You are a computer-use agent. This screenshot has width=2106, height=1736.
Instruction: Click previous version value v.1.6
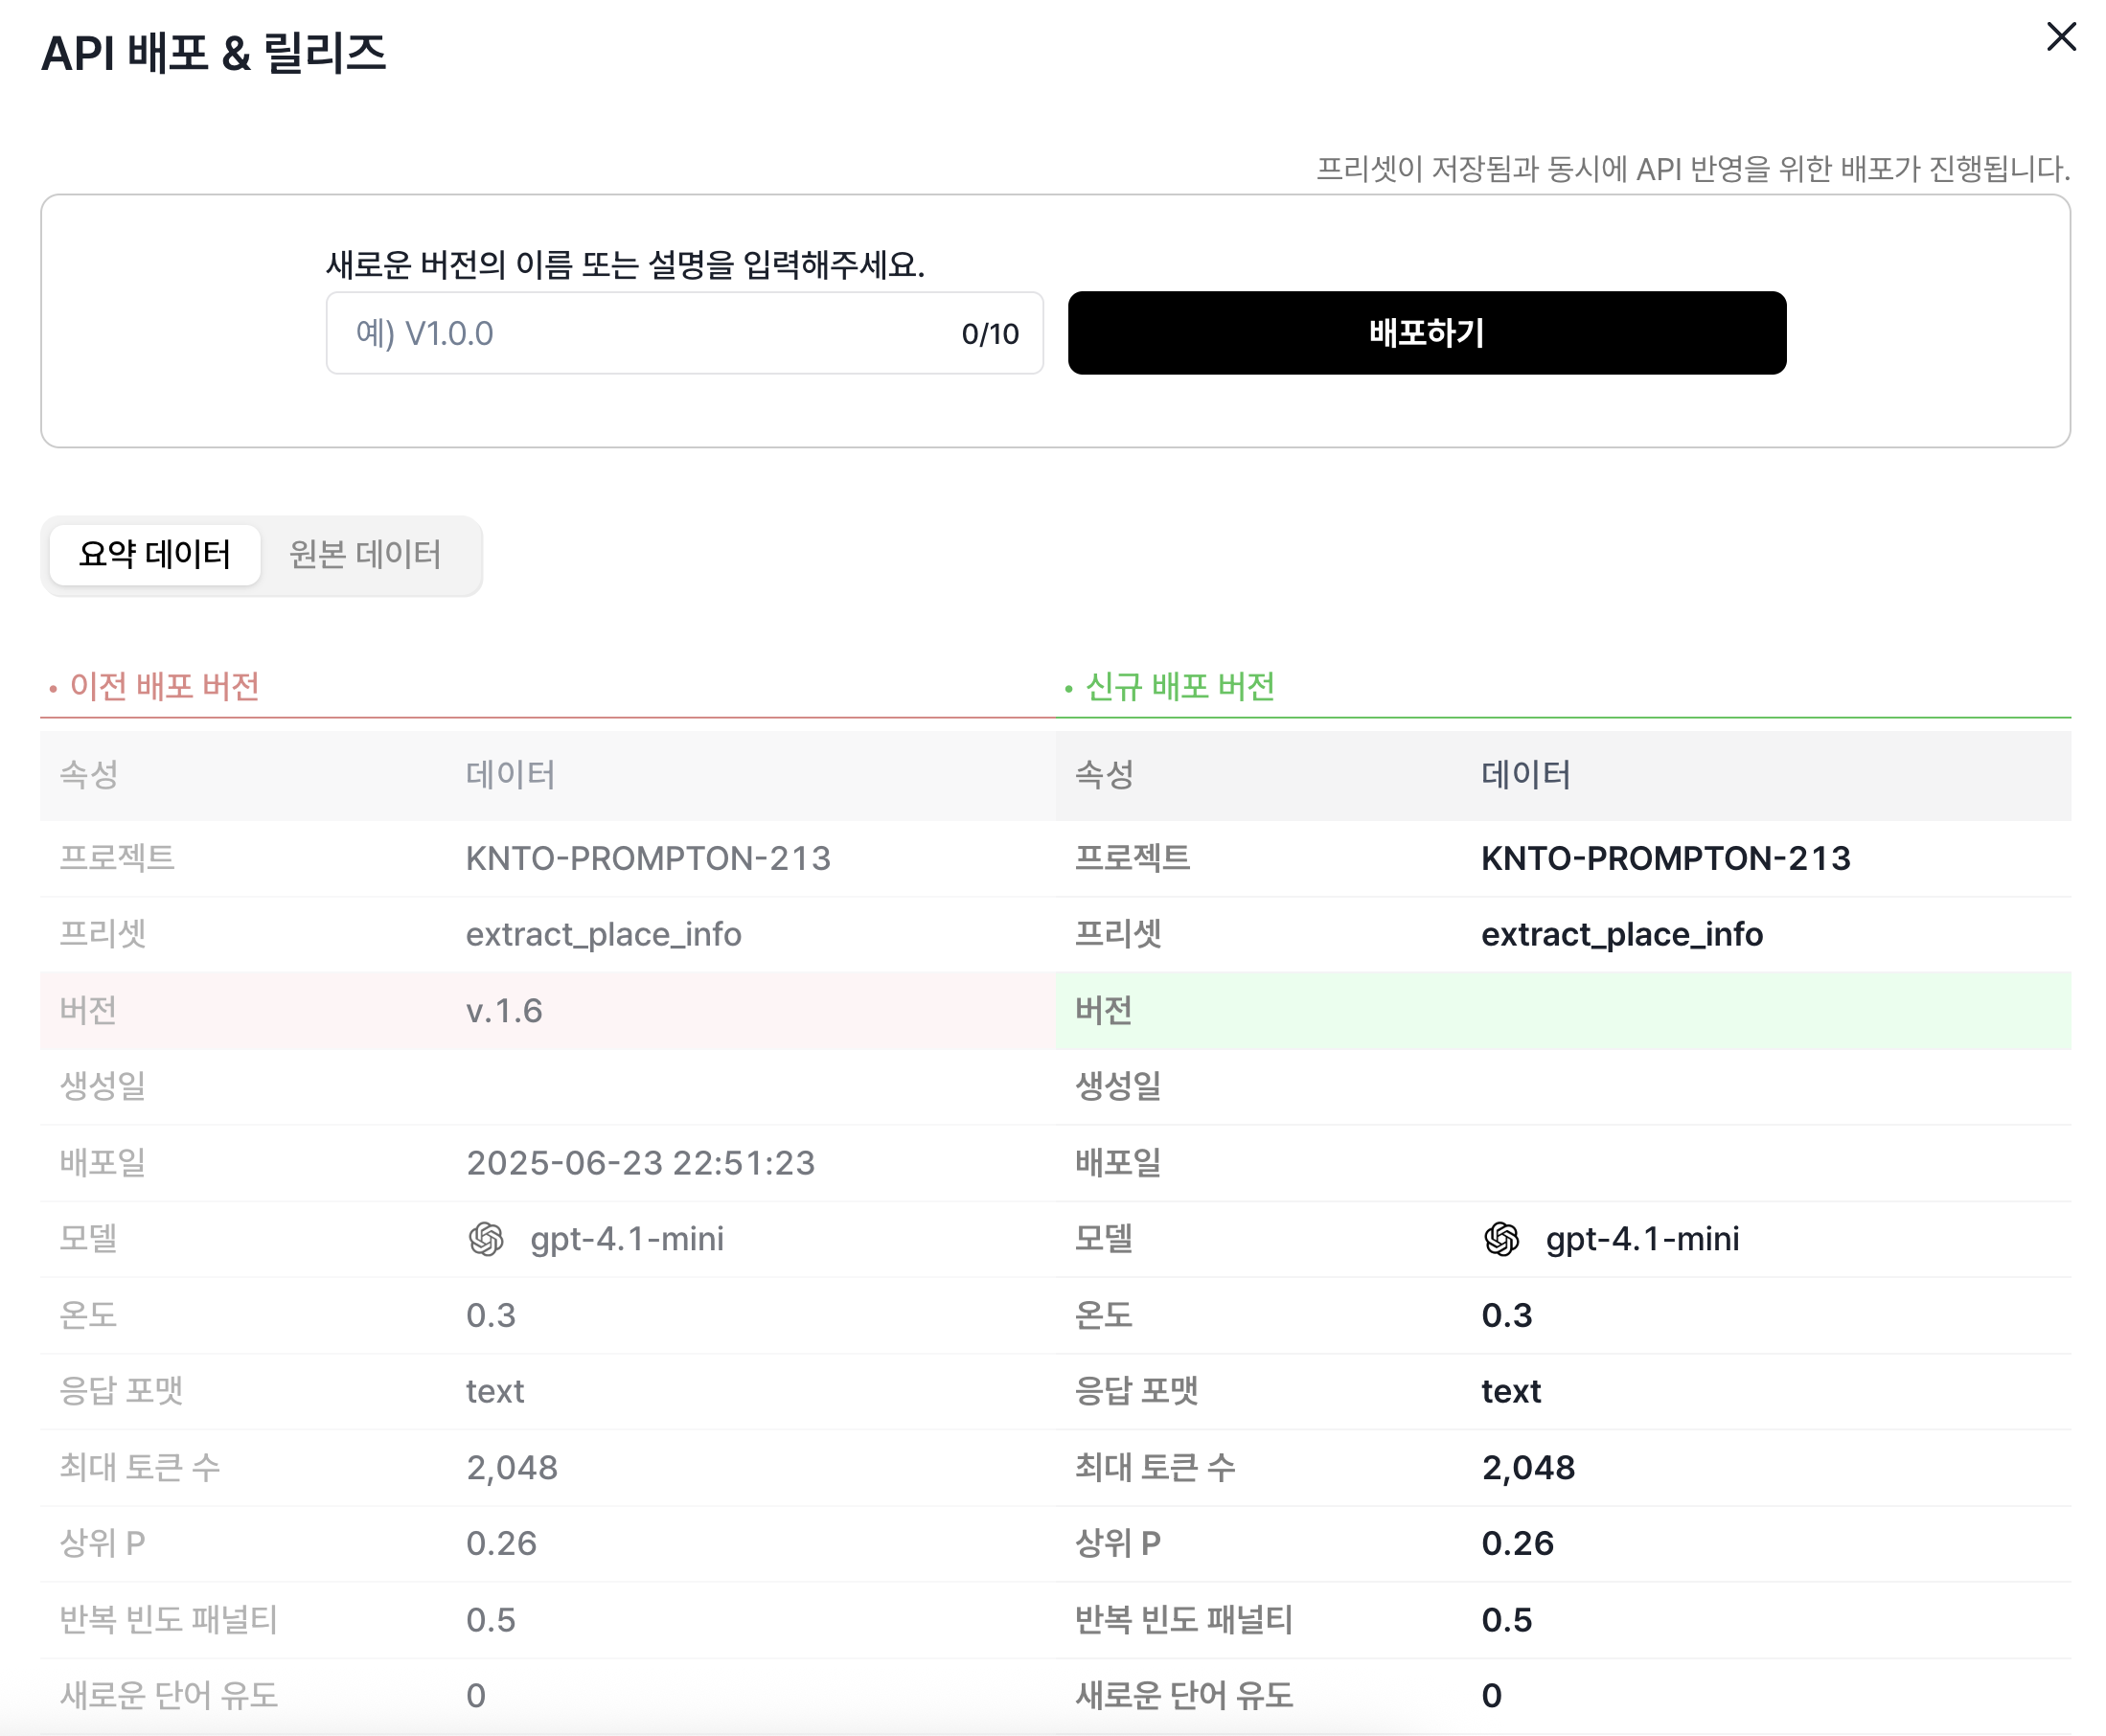(x=504, y=1011)
